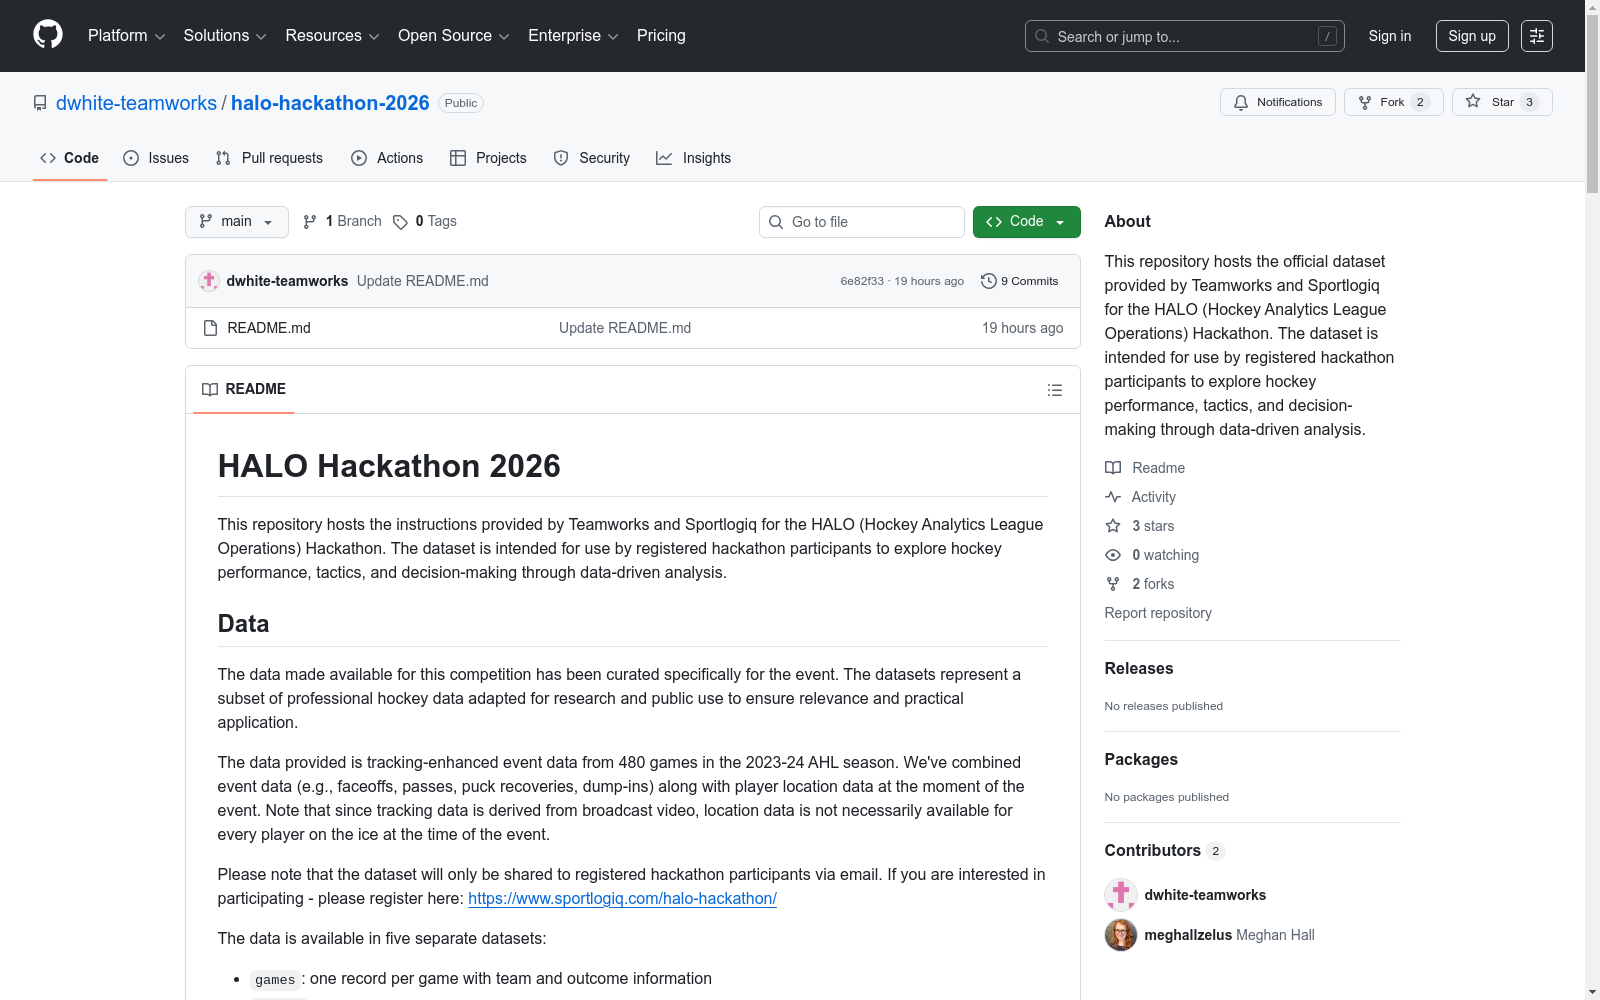Click the book icon next to Readme

click(x=1113, y=468)
